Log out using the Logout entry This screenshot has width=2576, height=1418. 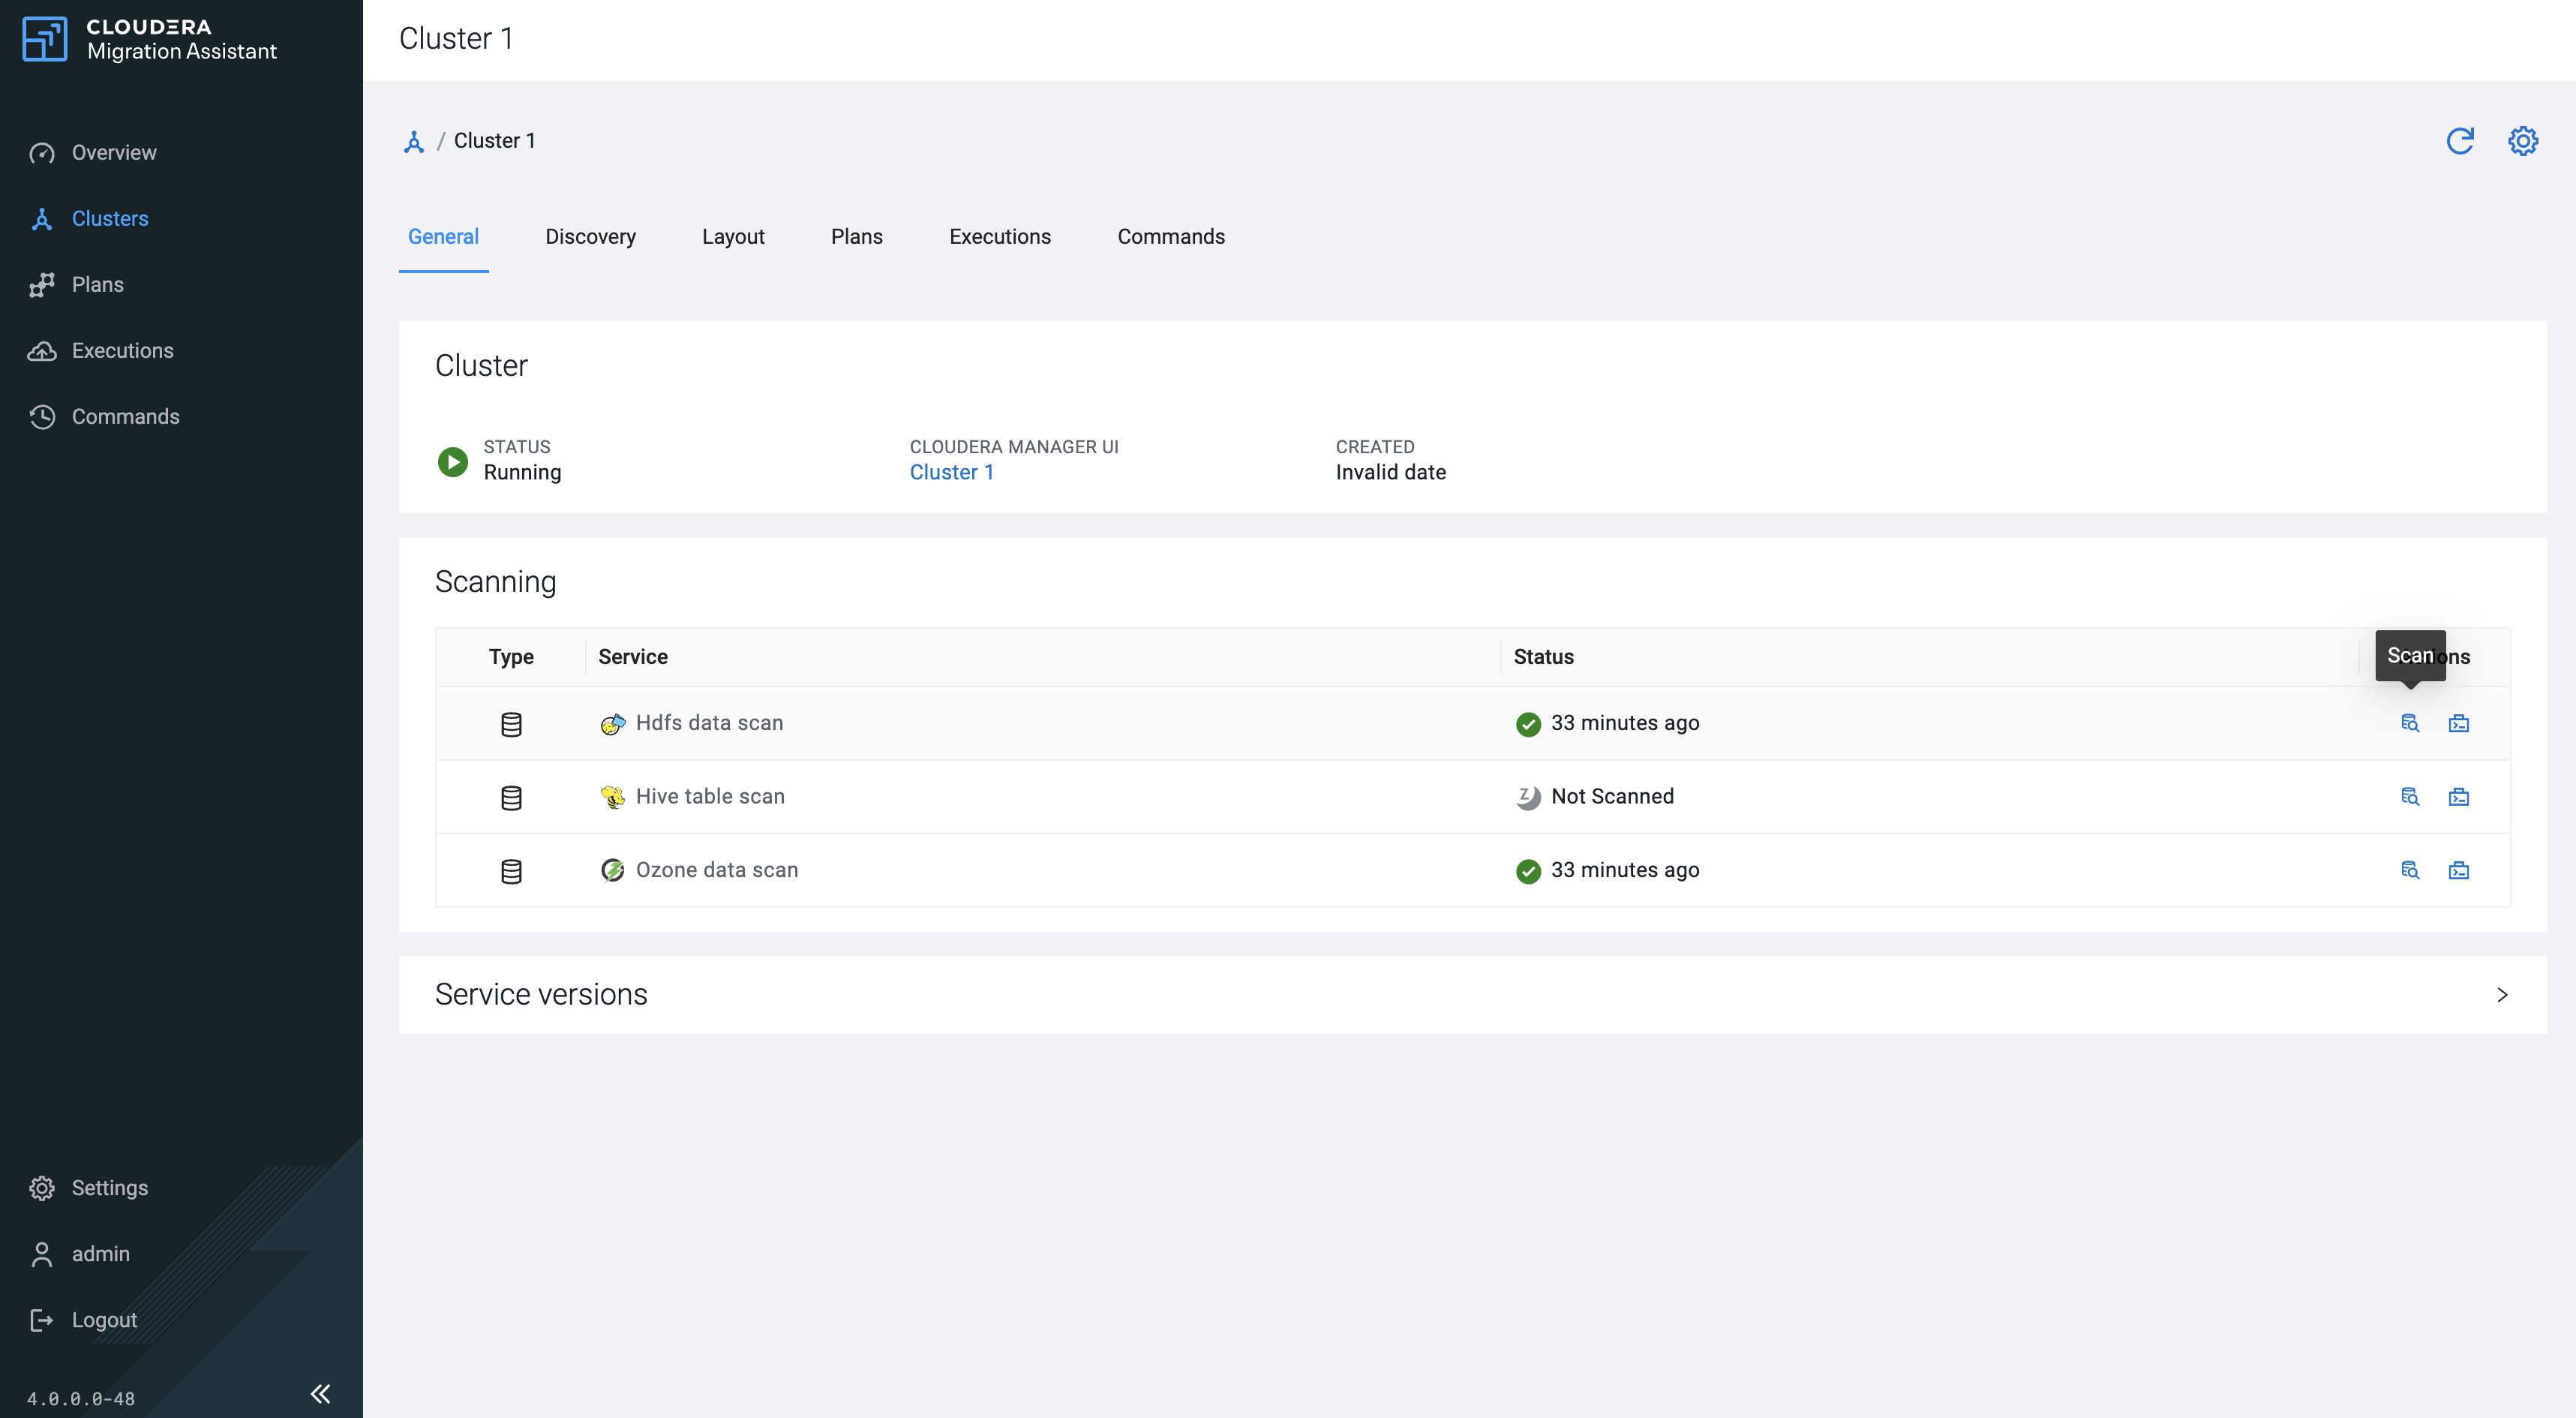click(104, 1320)
